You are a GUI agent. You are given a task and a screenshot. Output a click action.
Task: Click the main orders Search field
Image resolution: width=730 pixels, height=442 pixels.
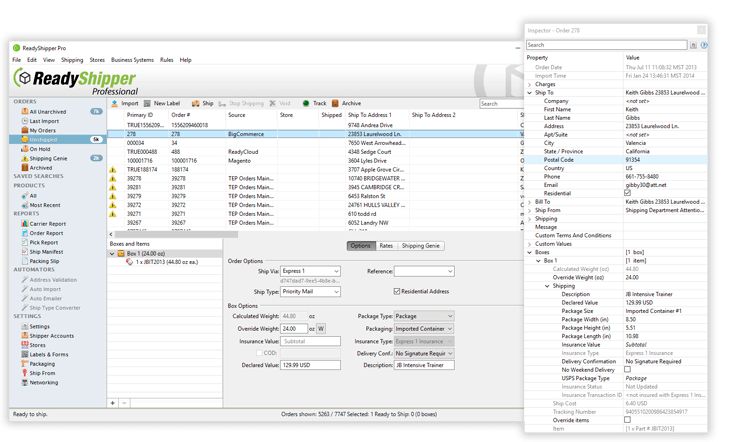point(501,104)
